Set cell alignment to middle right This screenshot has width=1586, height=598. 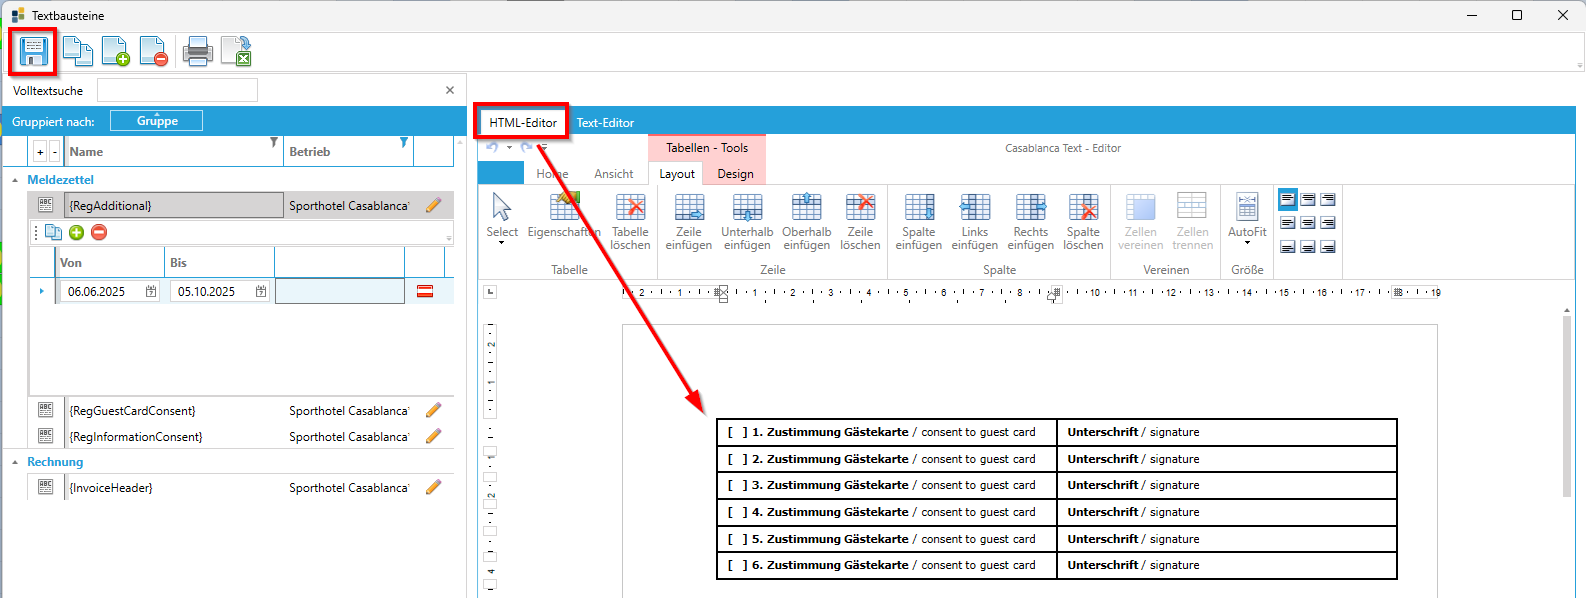[x=1328, y=223]
